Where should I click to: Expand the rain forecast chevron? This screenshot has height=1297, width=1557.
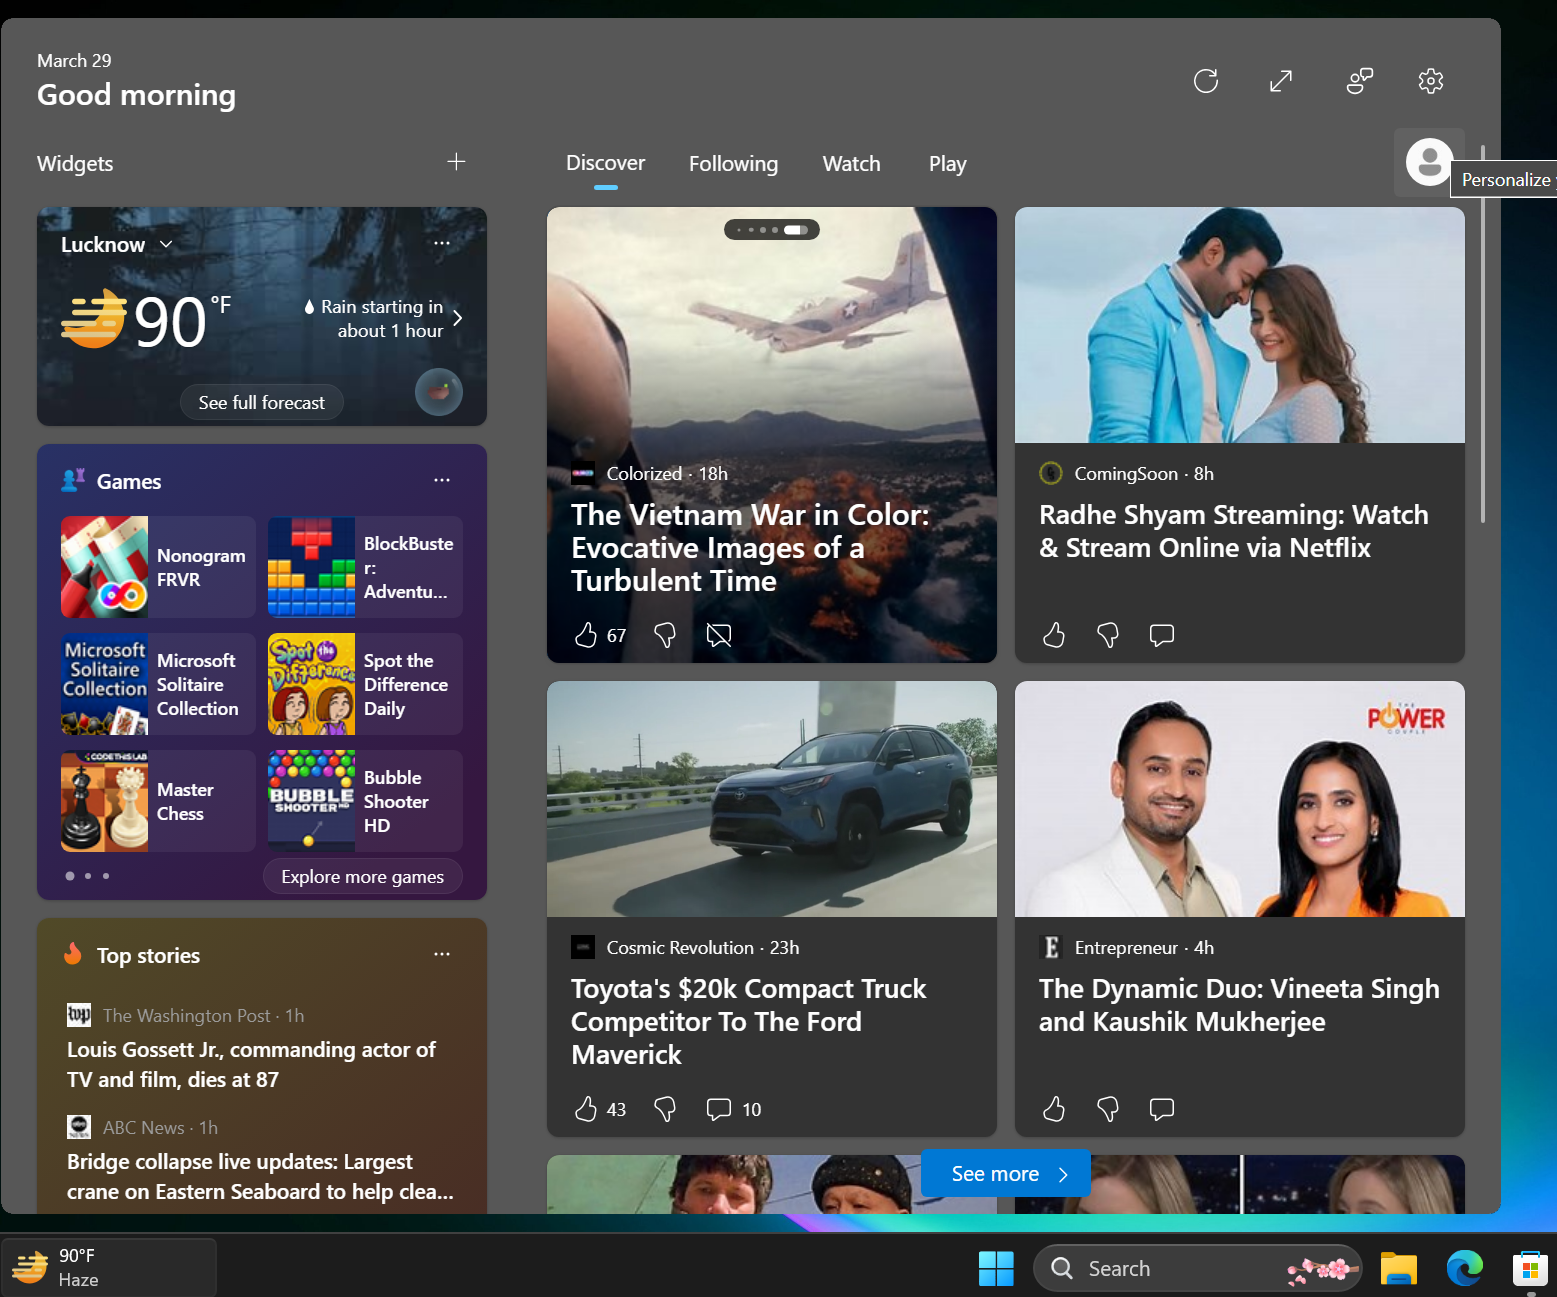458,318
